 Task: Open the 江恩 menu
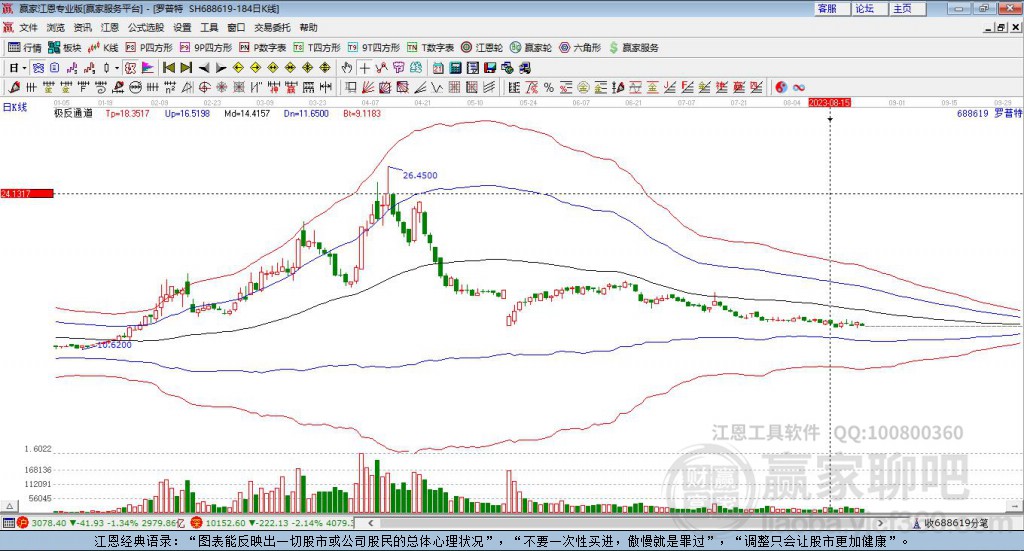[x=110, y=27]
